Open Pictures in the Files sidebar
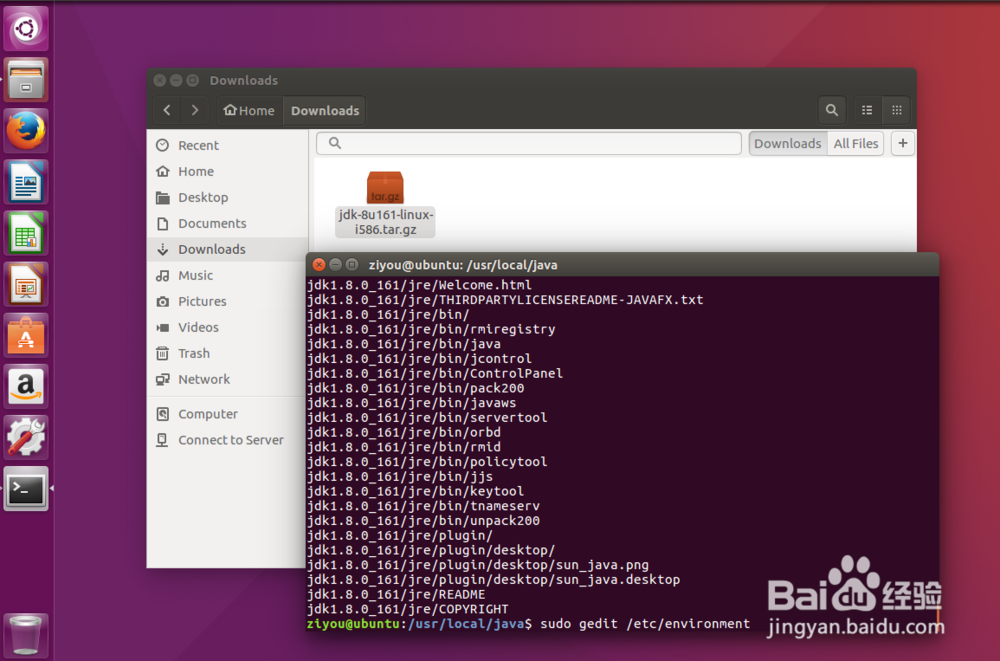 (228, 301)
